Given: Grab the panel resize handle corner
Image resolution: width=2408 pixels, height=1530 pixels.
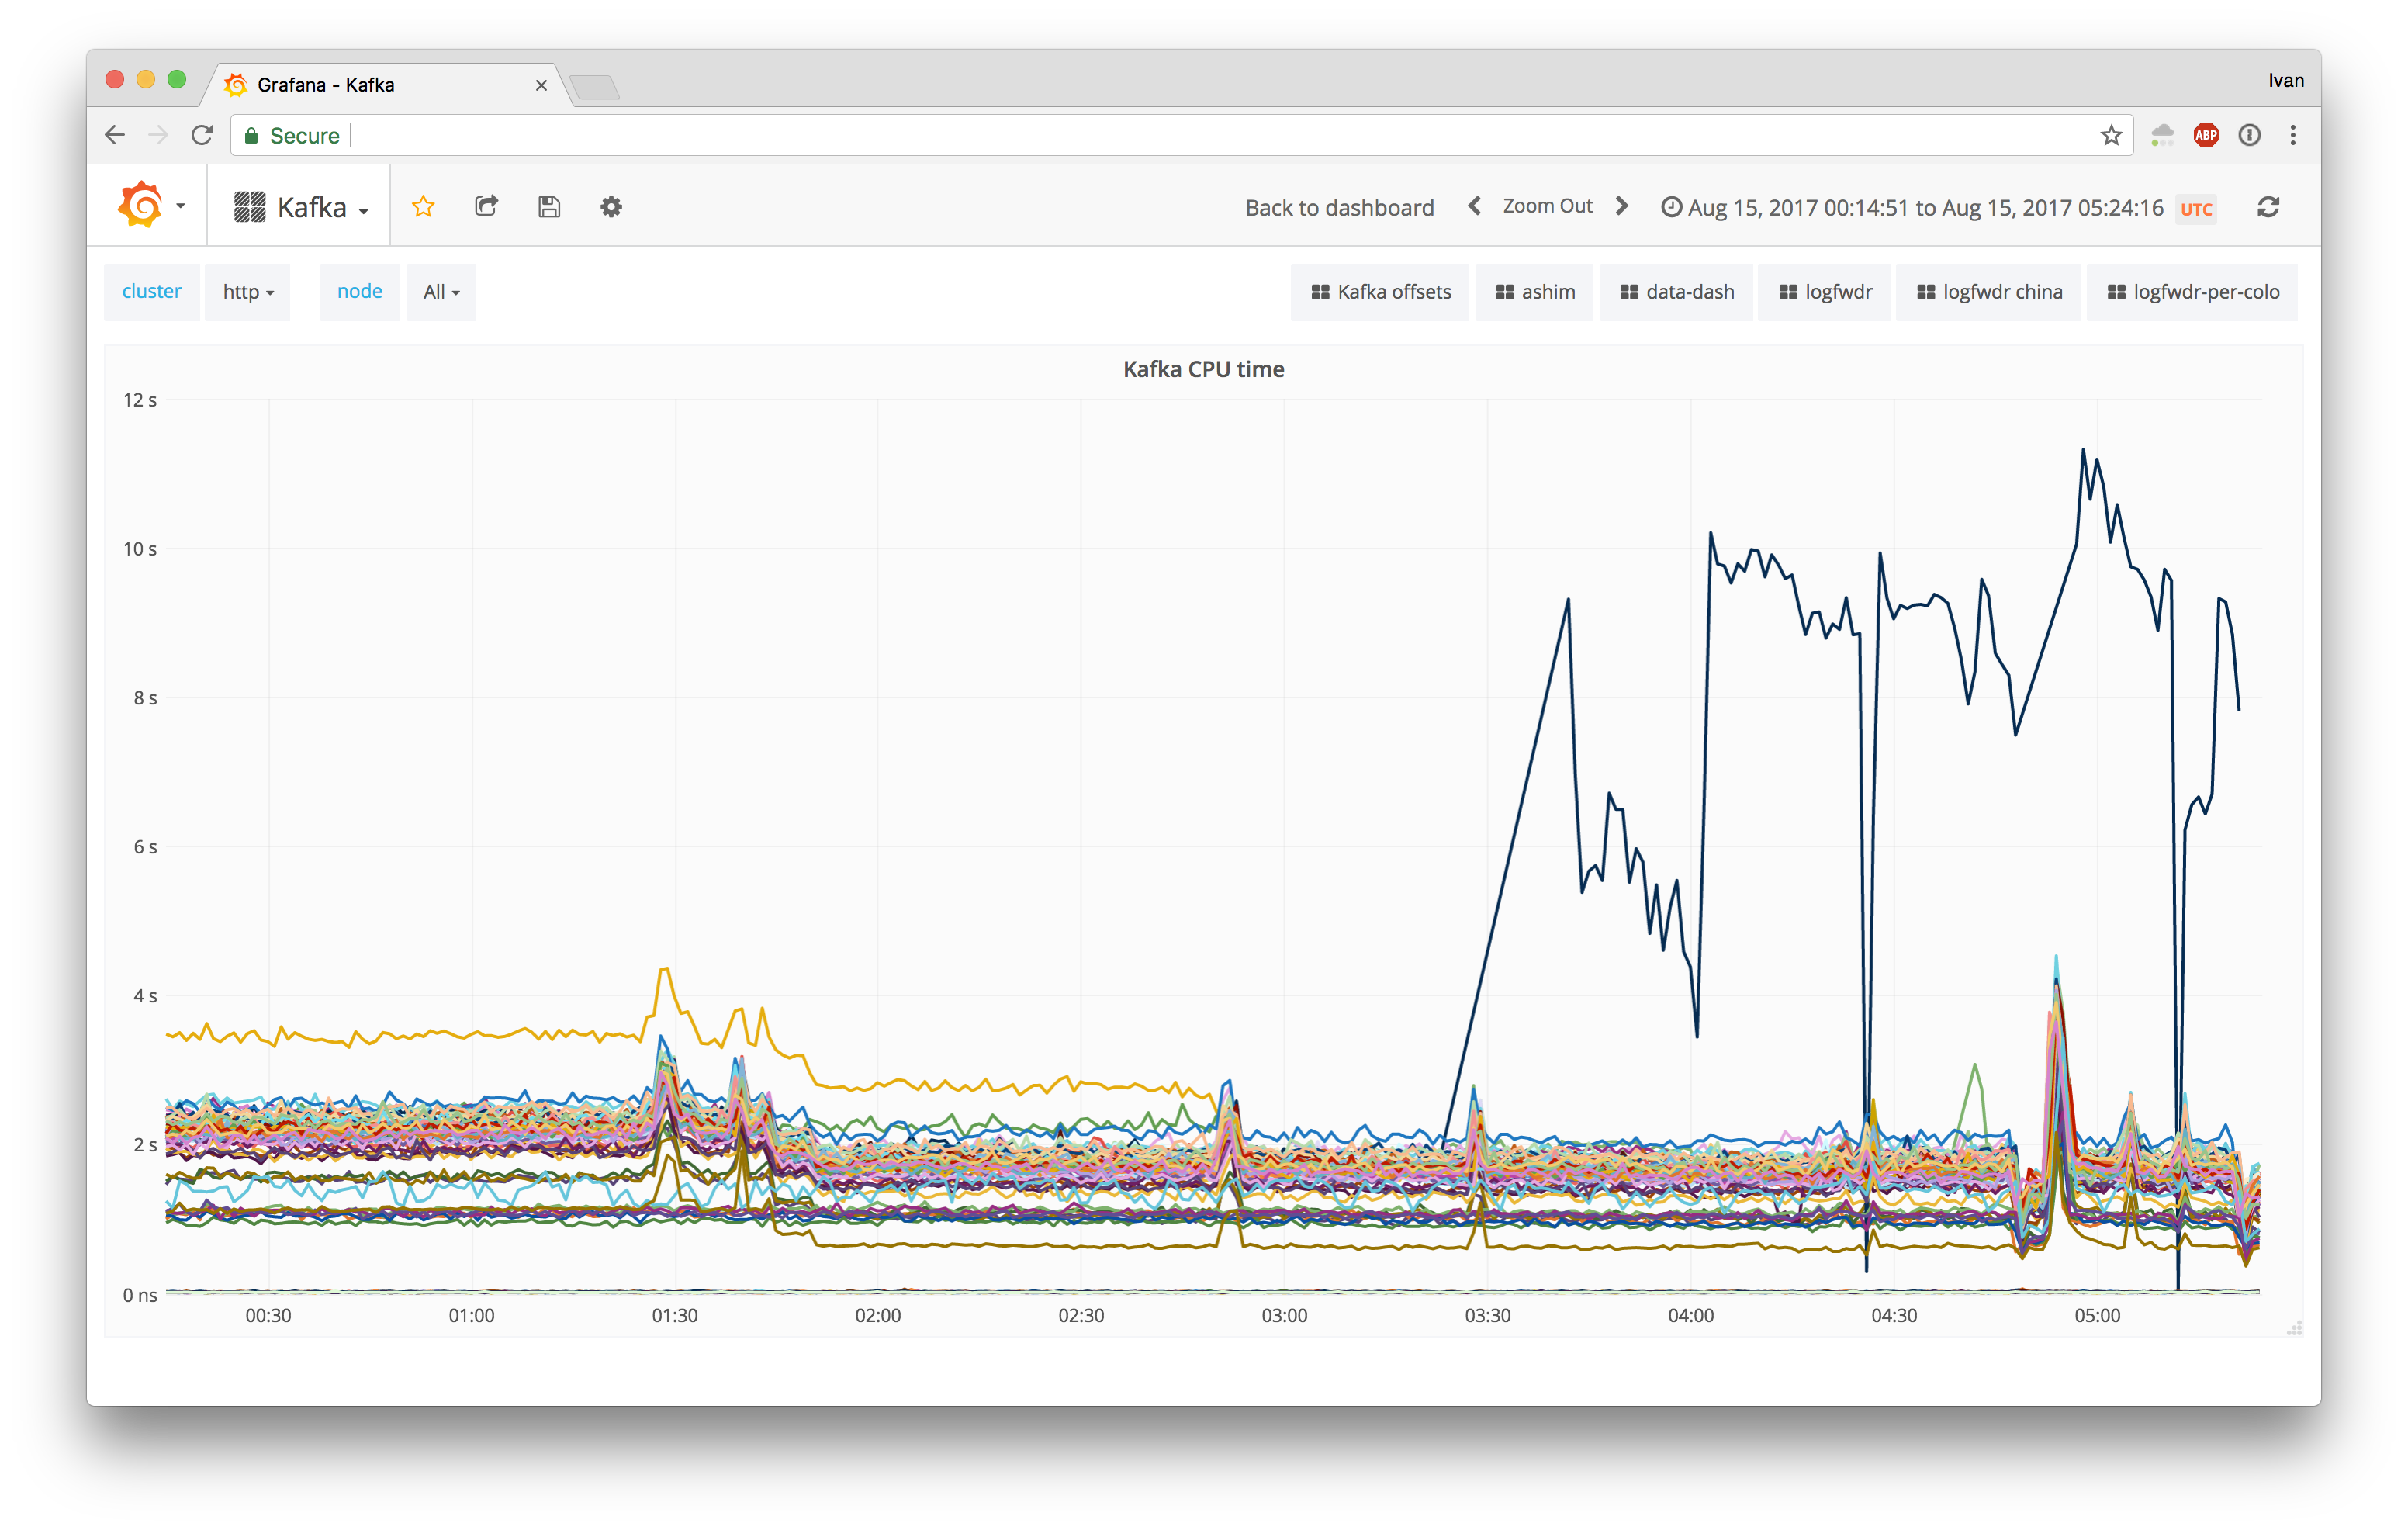Looking at the screenshot, I should coord(2294,1328).
